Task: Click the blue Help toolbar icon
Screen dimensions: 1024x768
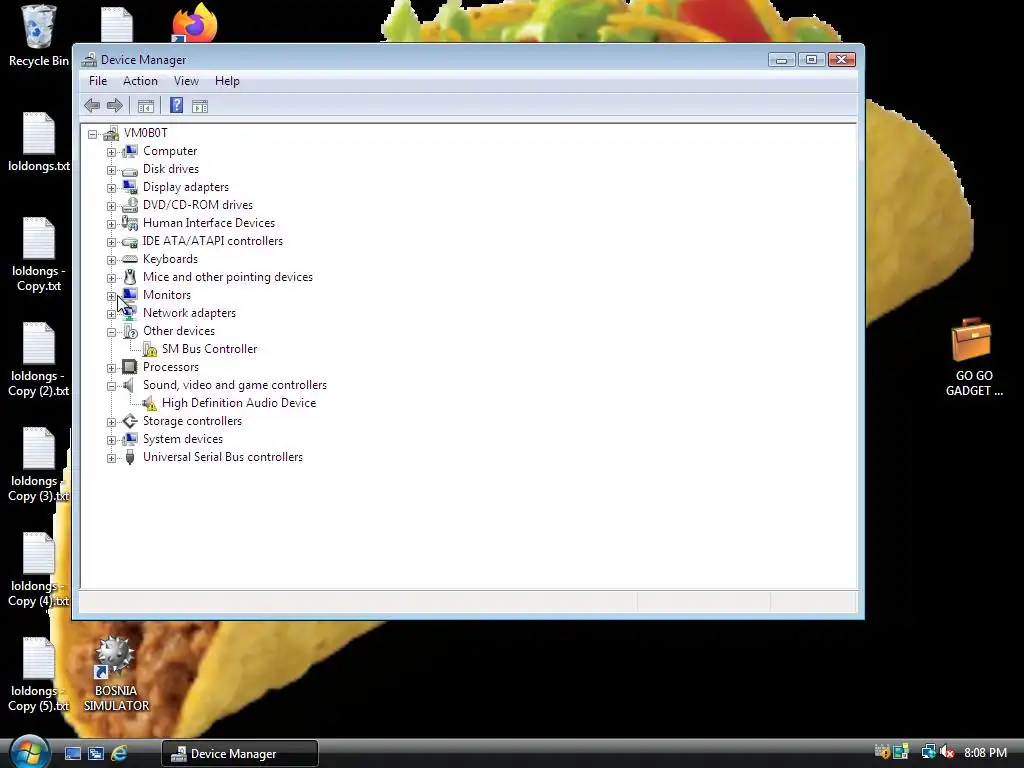Action: 176,105
